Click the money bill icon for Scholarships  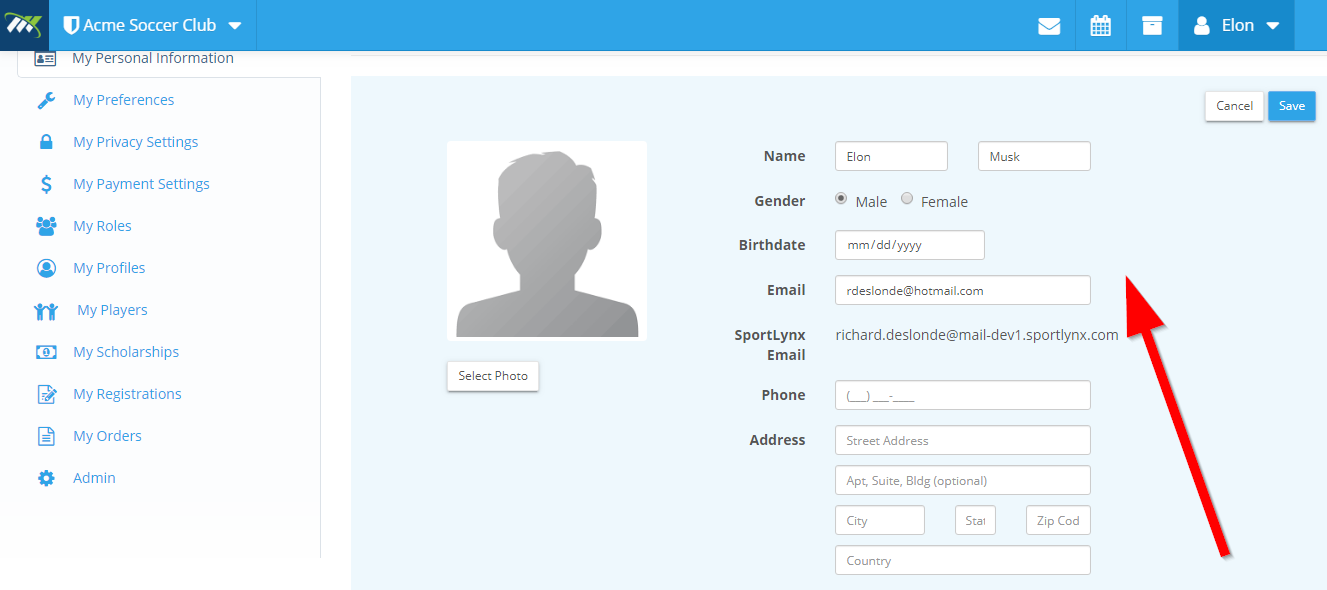click(x=46, y=352)
